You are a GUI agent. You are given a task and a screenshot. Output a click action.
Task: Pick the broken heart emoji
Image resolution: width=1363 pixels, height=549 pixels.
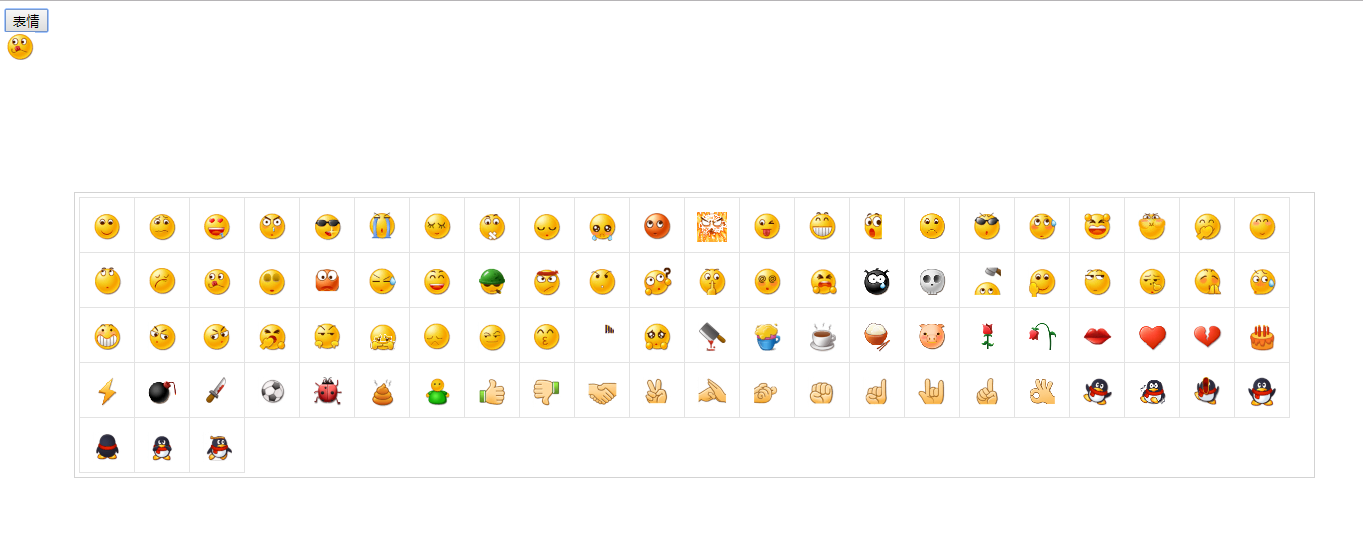tap(1207, 337)
